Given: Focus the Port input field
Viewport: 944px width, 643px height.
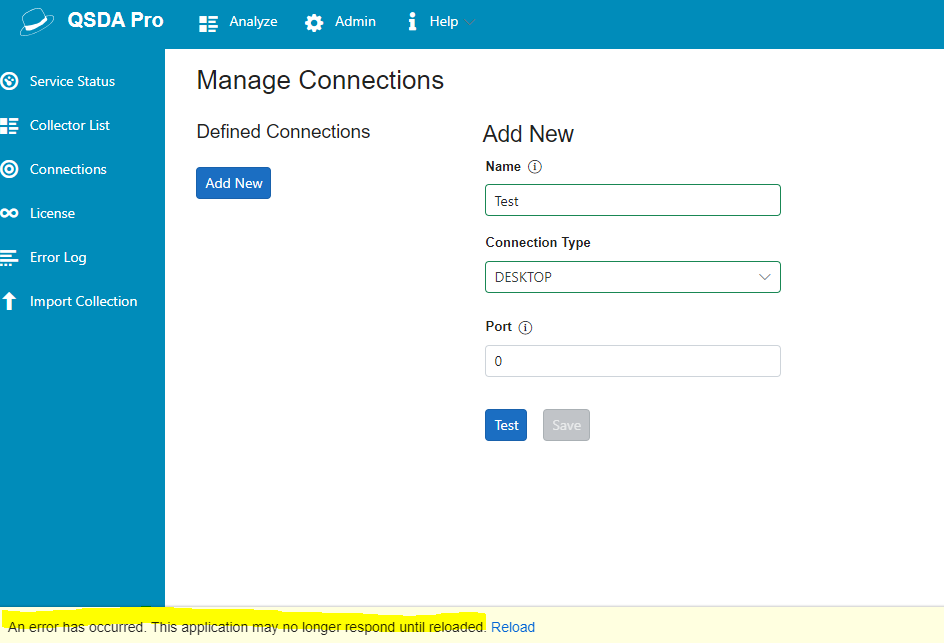Looking at the screenshot, I should 633,361.
